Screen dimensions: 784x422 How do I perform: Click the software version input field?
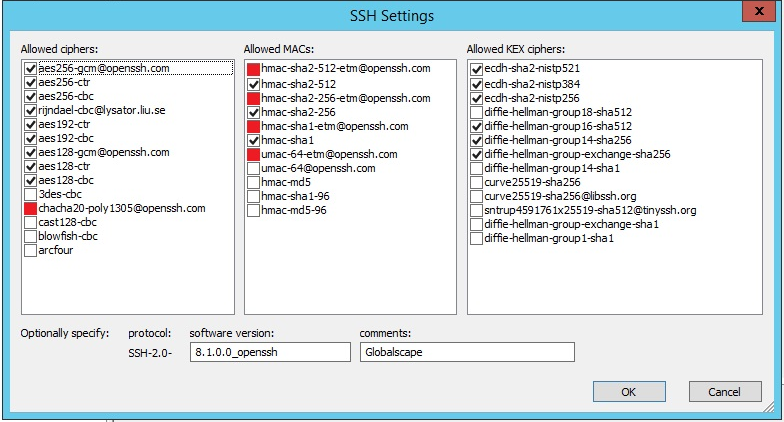click(x=270, y=352)
